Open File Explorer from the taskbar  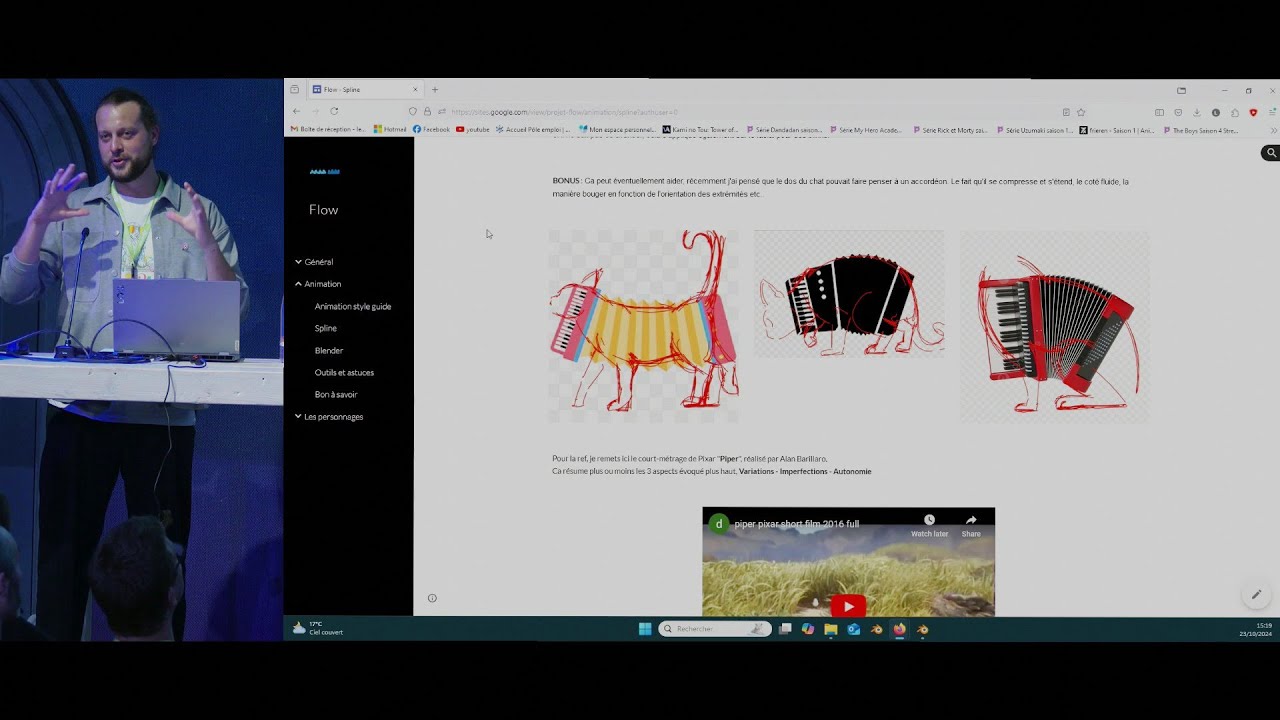pyautogui.click(x=830, y=629)
